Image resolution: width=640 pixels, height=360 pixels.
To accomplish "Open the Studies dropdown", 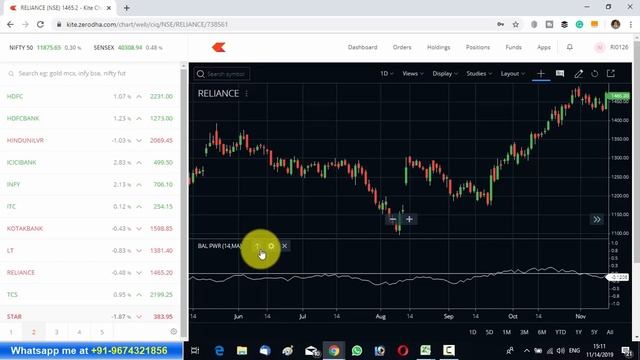I will [479, 73].
